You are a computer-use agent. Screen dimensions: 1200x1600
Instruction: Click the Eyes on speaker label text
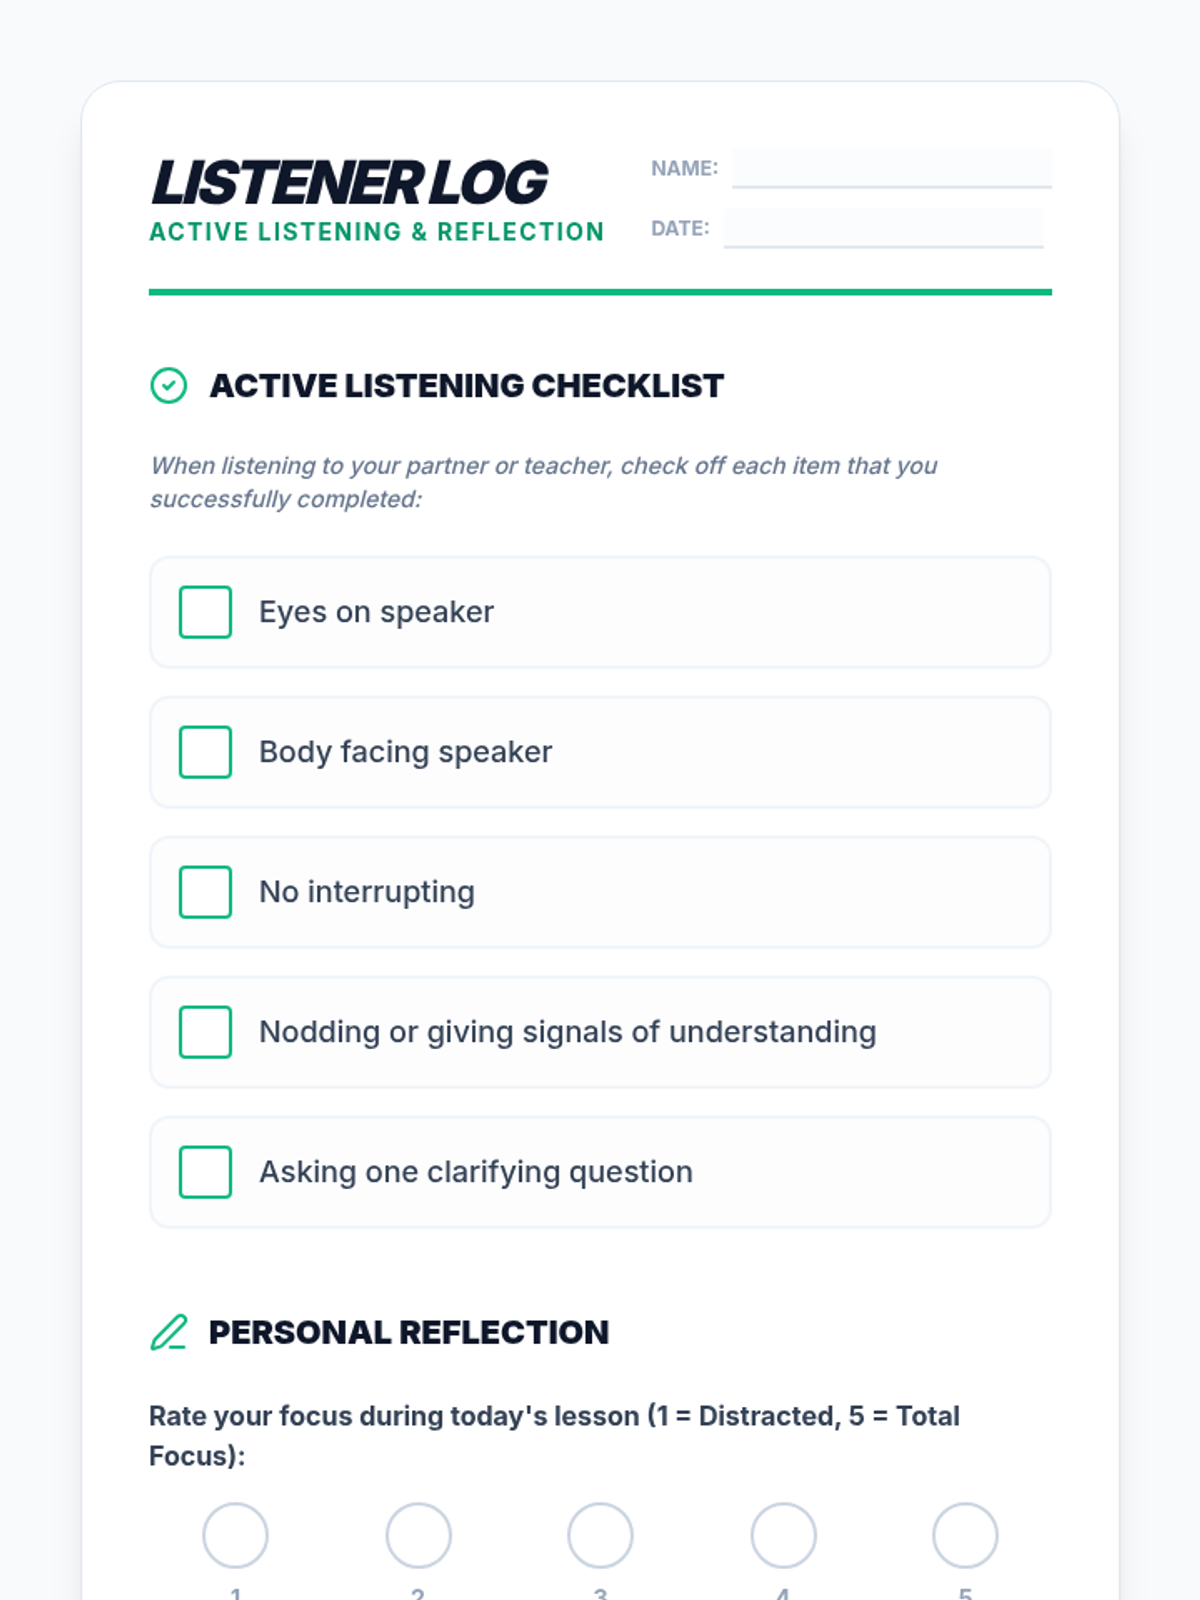(x=376, y=612)
